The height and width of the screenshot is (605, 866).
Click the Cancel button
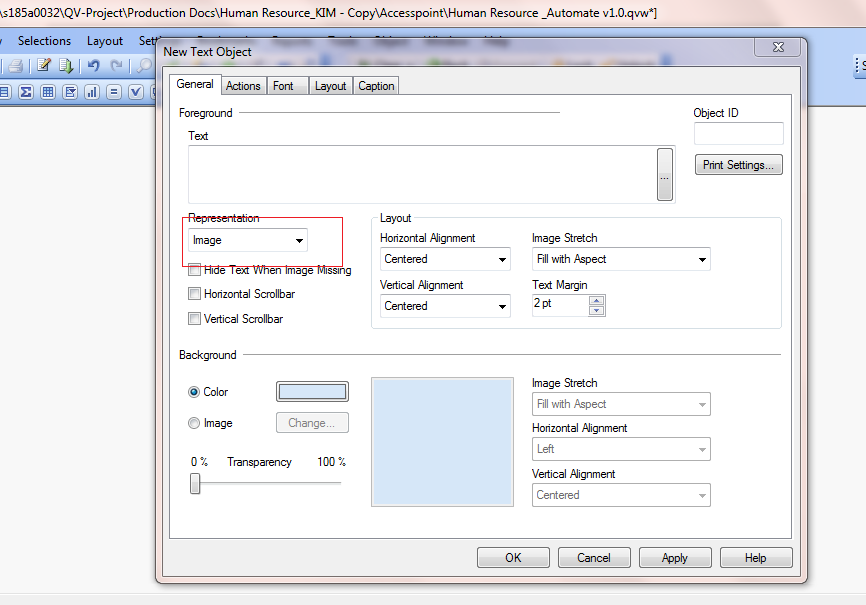(594, 558)
